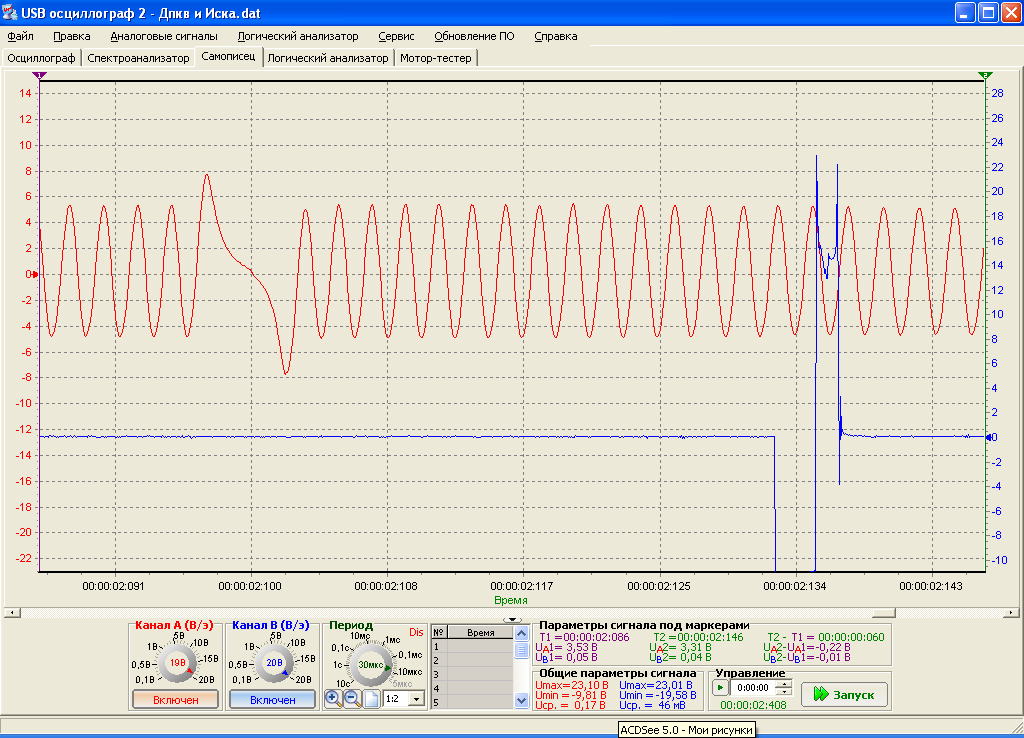Click the zoom out magnifier icon
1024x738 pixels.
[353, 699]
